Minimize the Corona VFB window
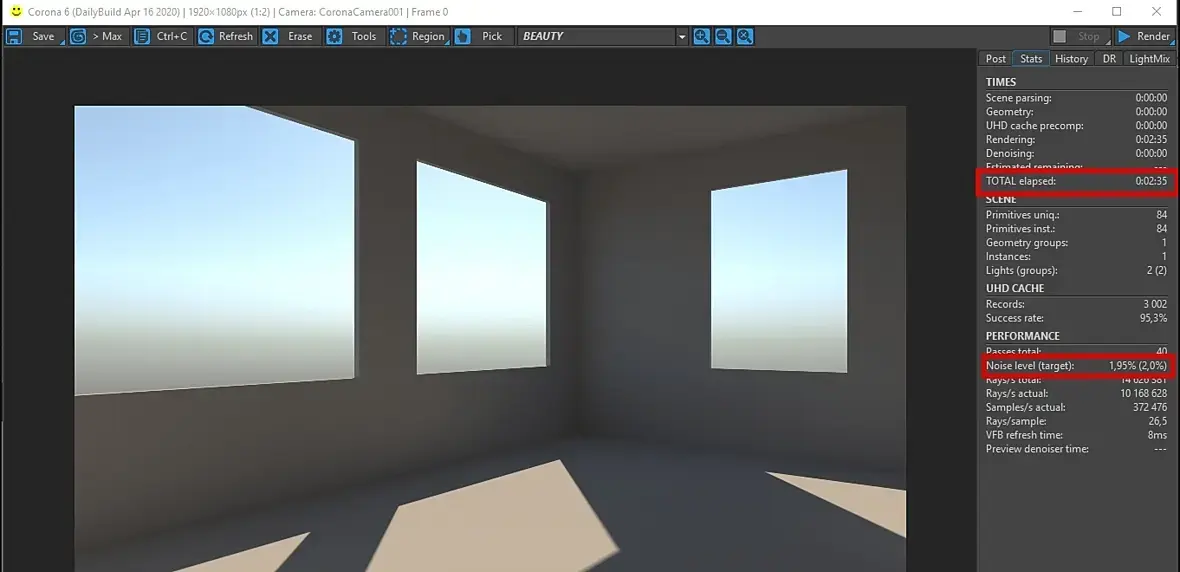The image size is (1180, 572). [x=1077, y=11]
